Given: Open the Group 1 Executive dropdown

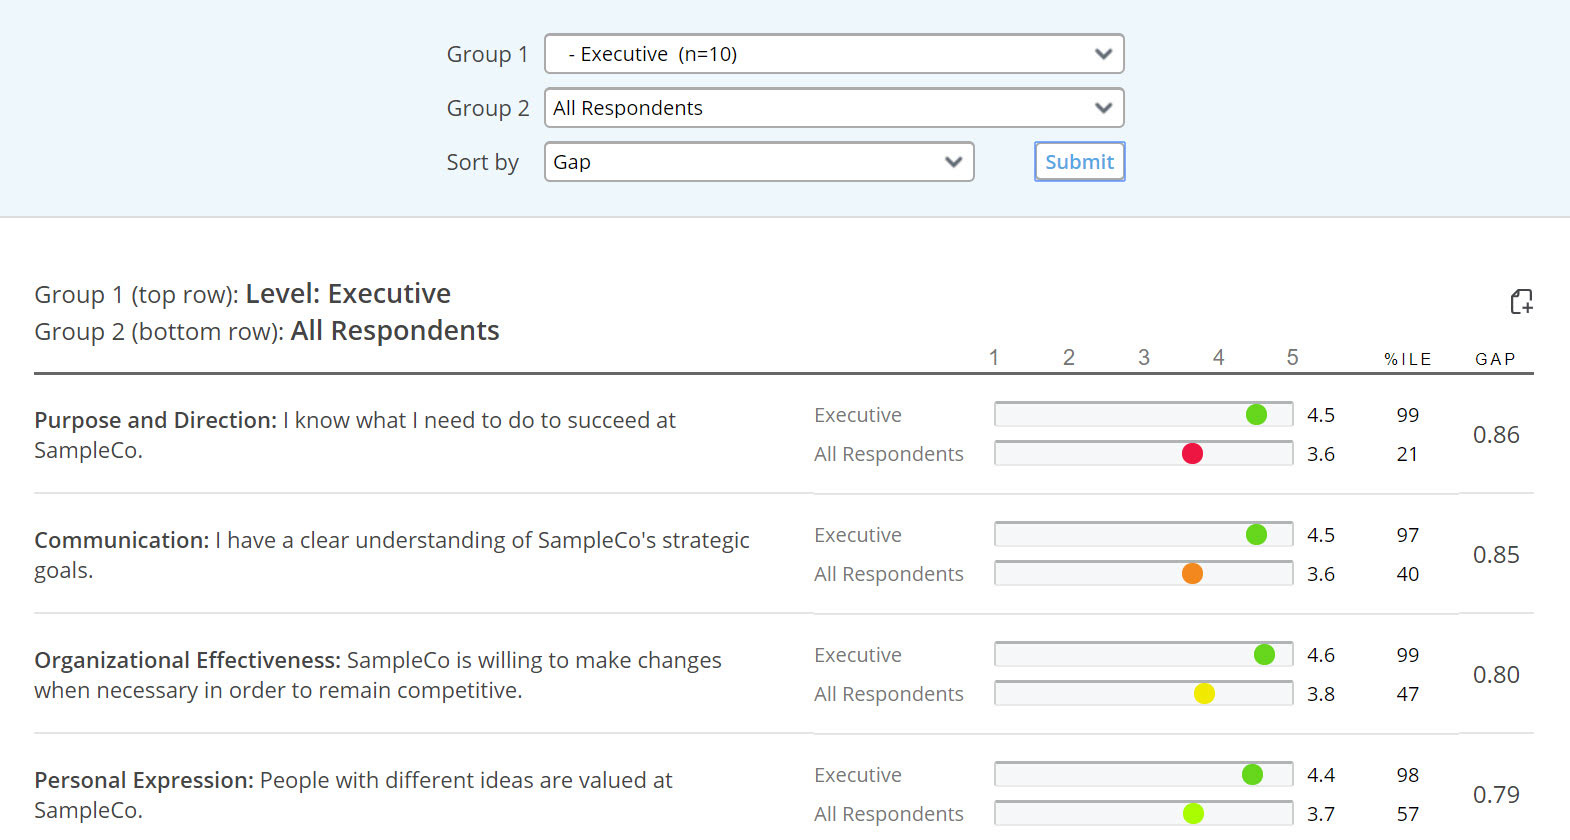Looking at the screenshot, I should (x=833, y=54).
